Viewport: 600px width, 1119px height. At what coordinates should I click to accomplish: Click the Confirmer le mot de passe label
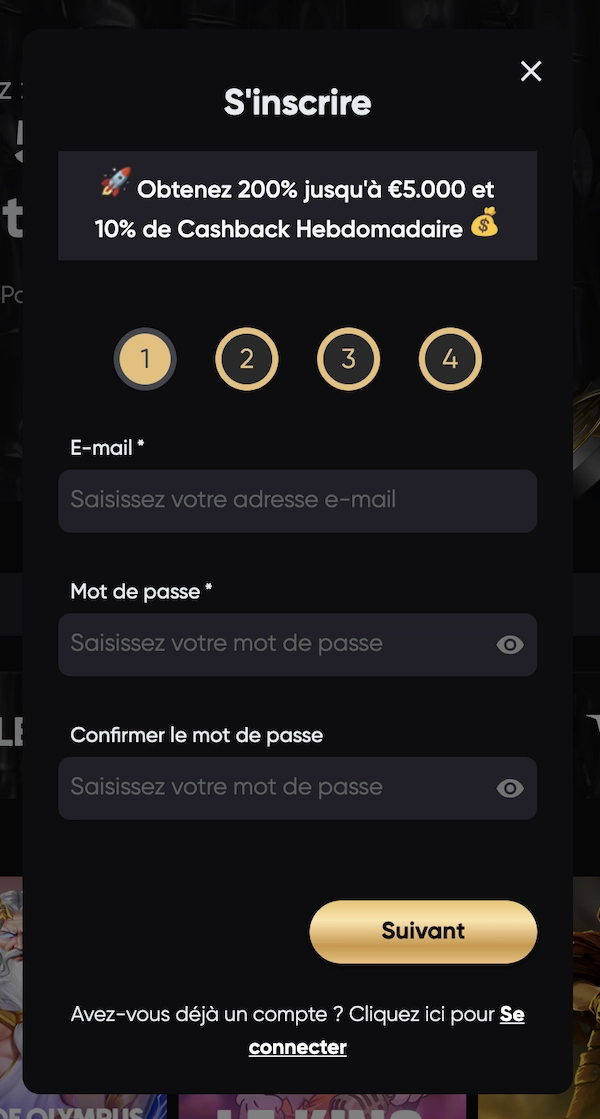pos(196,735)
